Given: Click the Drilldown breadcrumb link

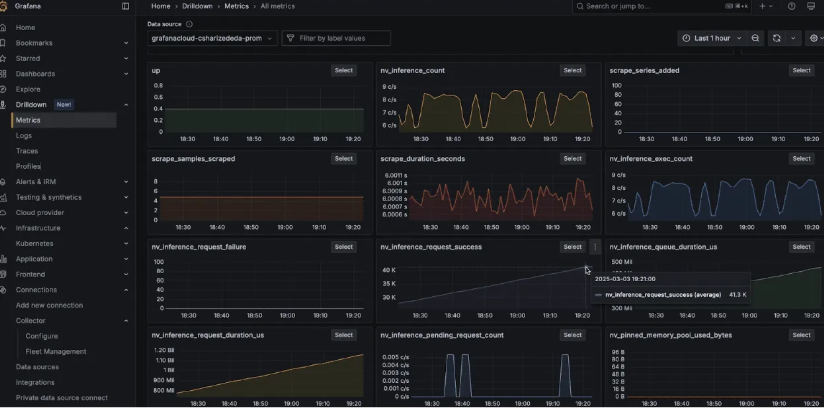Looking at the screenshot, I should coord(196,6).
